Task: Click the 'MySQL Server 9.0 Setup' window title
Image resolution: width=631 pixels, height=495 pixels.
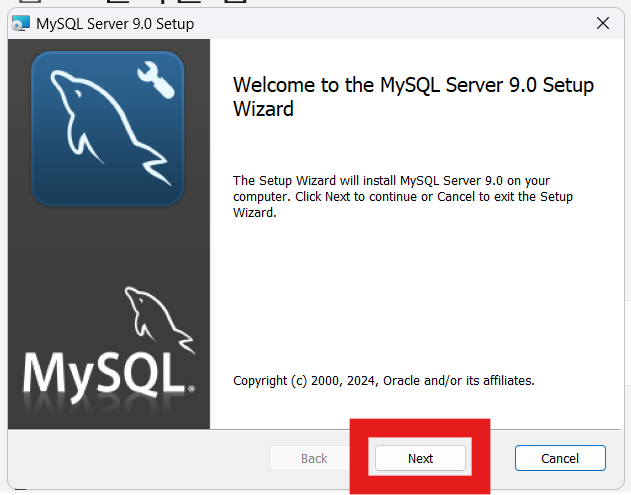Action: coord(115,24)
